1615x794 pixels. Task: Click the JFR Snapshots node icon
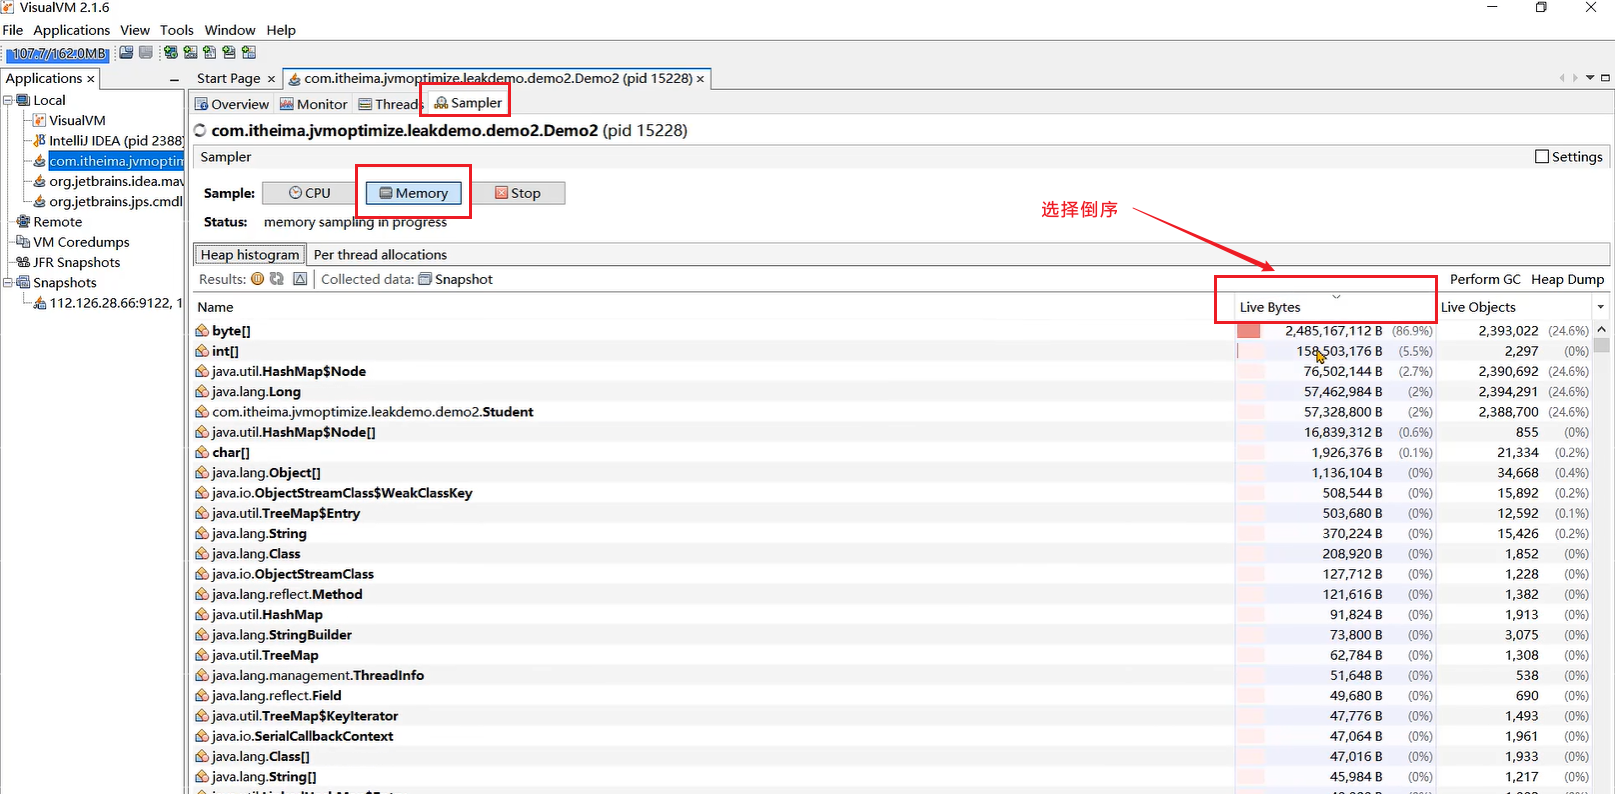click(x=23, y=262)
